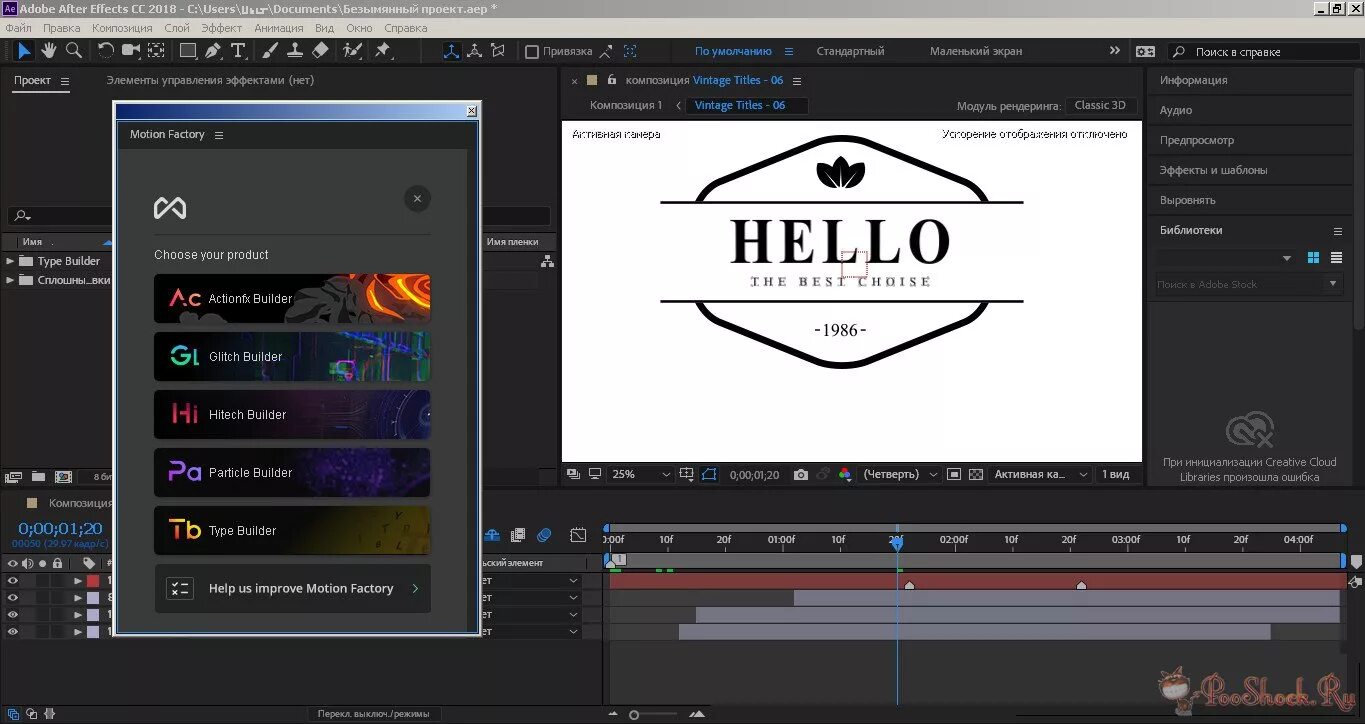Open Actionfx Builder in Motion Factory

(x=292, y=298)
